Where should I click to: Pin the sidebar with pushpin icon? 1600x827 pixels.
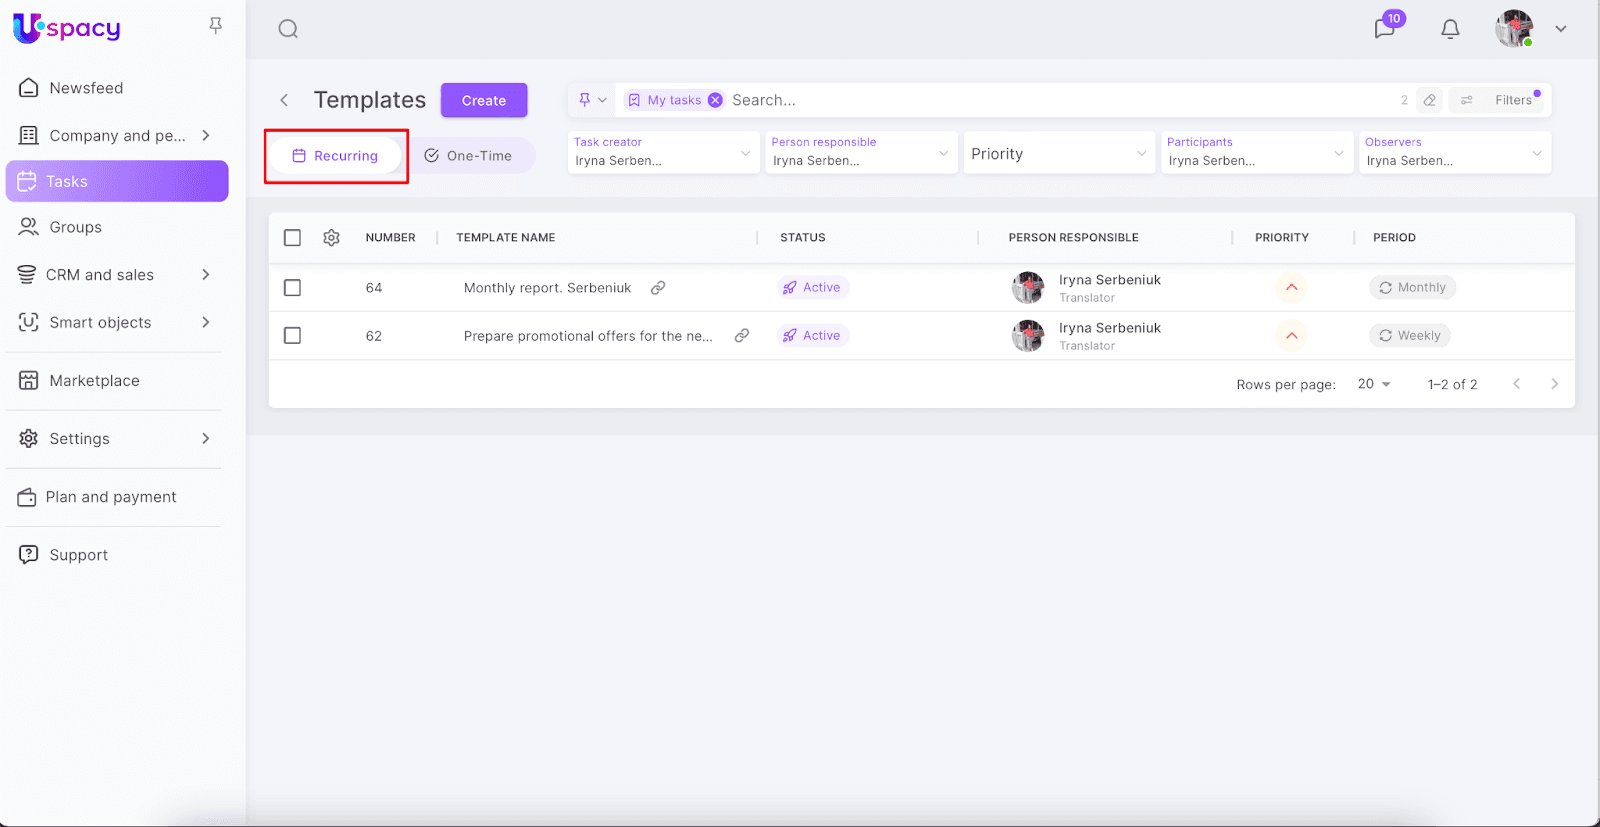click(215, 26)
